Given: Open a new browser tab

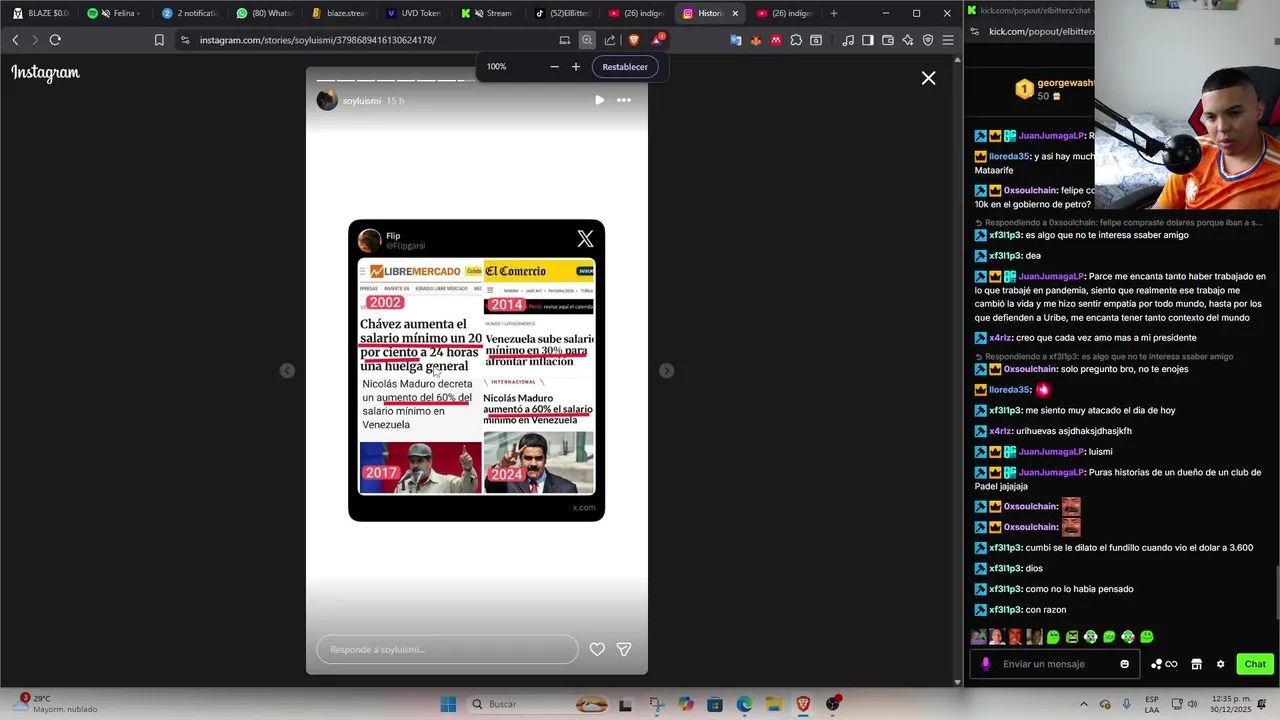Looking at the screenshot, I should [834, 13].
